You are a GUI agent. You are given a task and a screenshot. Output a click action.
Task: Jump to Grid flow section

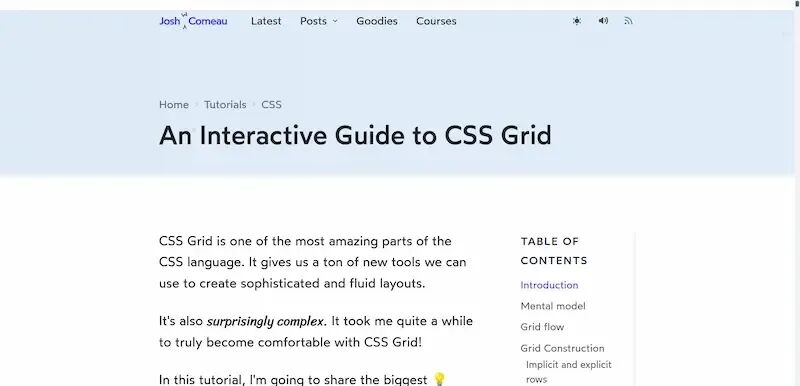click(x=542, y=327)
